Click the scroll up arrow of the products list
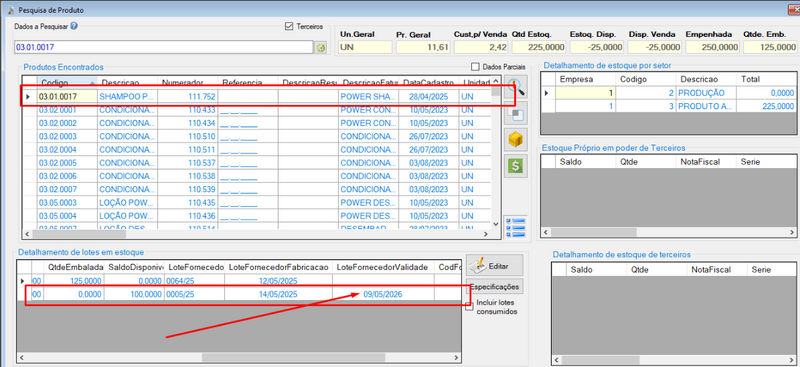This screenshot has width=800, height=367. 495,82
